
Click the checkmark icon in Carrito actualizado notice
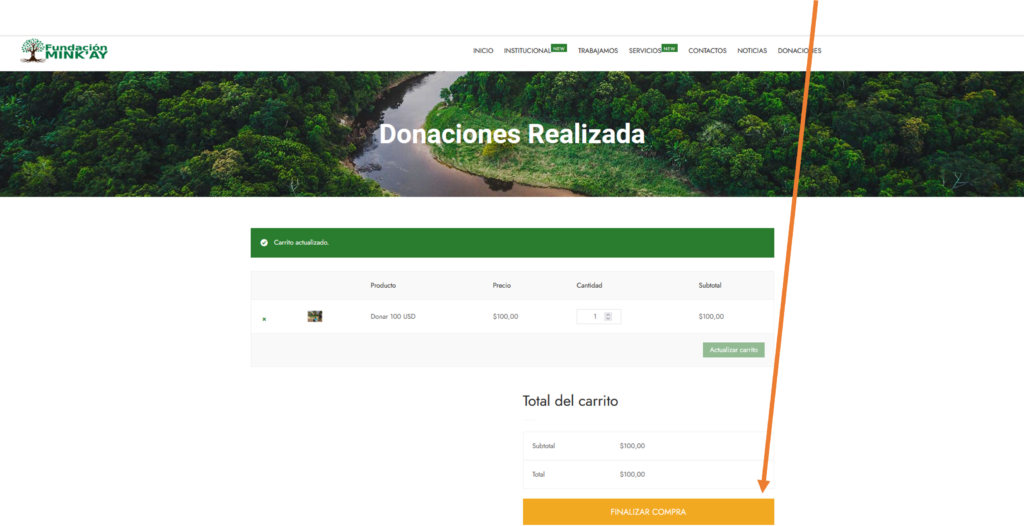tap(264, 242)
